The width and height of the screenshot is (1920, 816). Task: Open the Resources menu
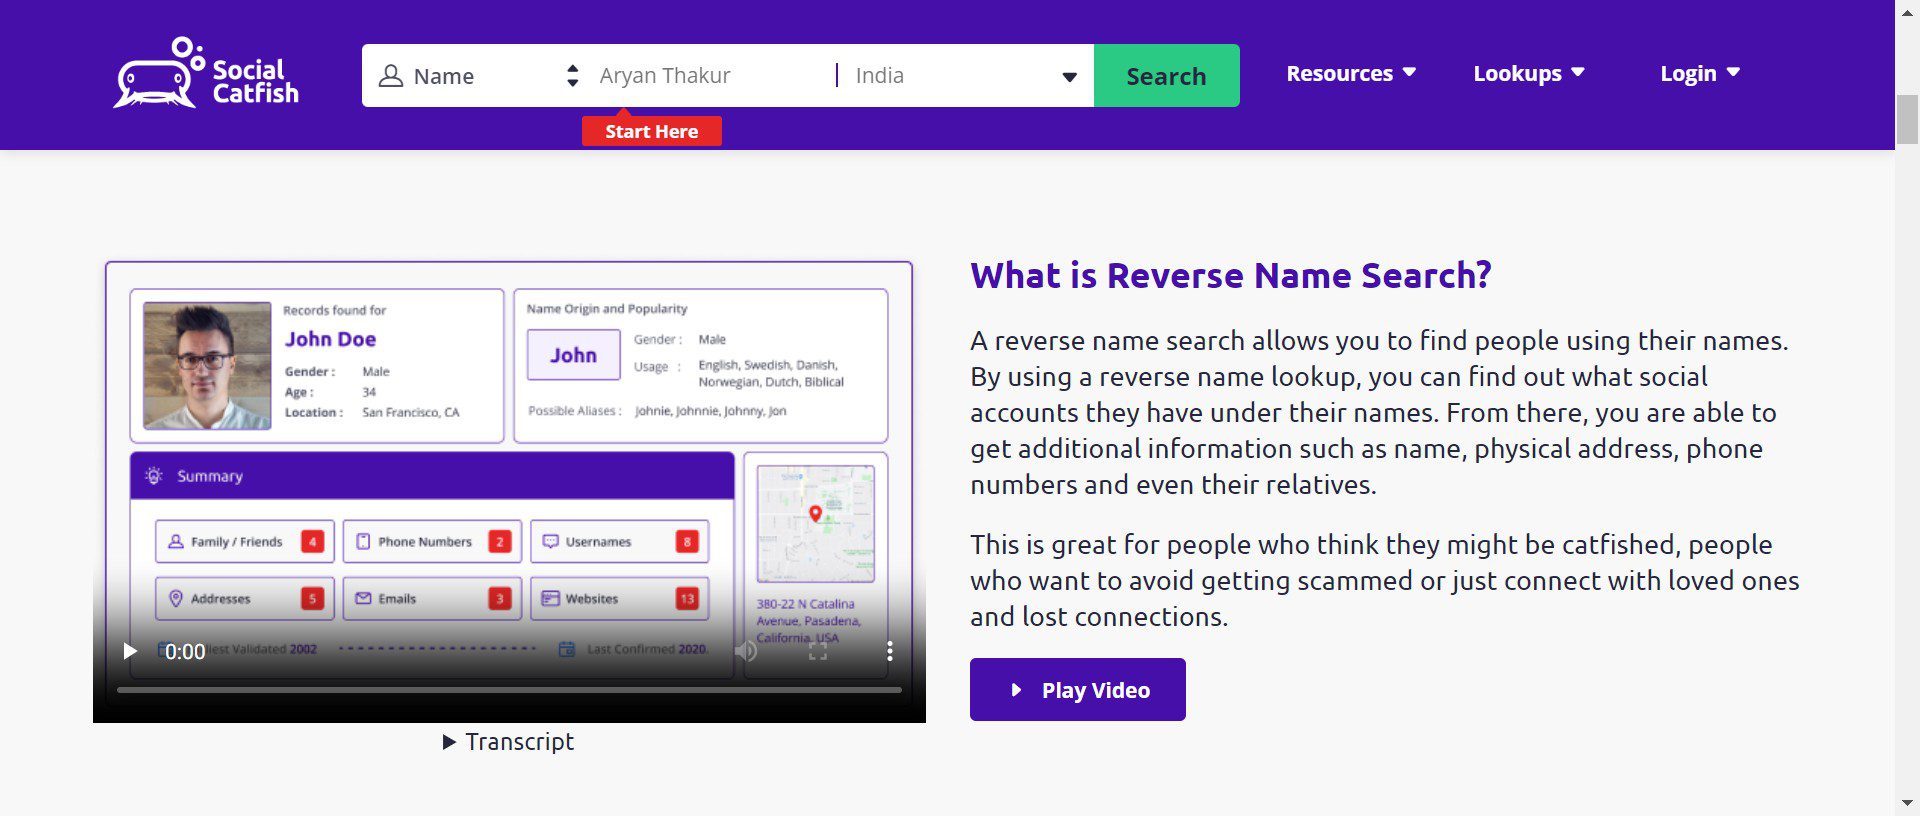pyautogui.click(x=1350, y=74)
